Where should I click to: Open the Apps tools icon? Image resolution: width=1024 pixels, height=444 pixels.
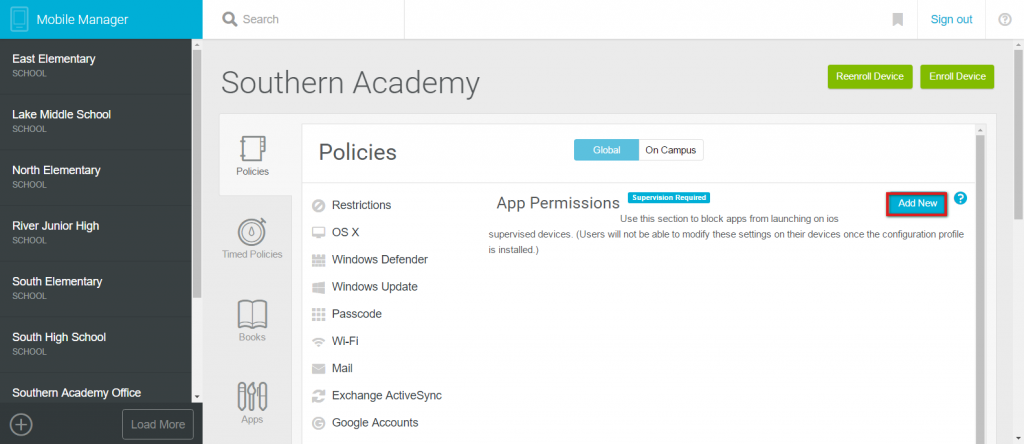252,396
